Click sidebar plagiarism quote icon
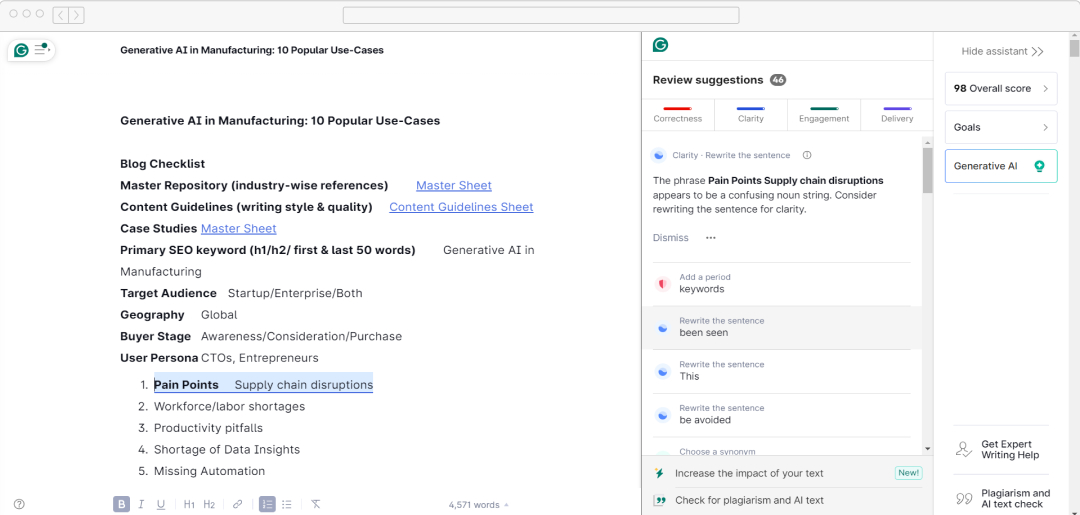This screenshot has width=1080, height=515. click(x=963, y=498)
